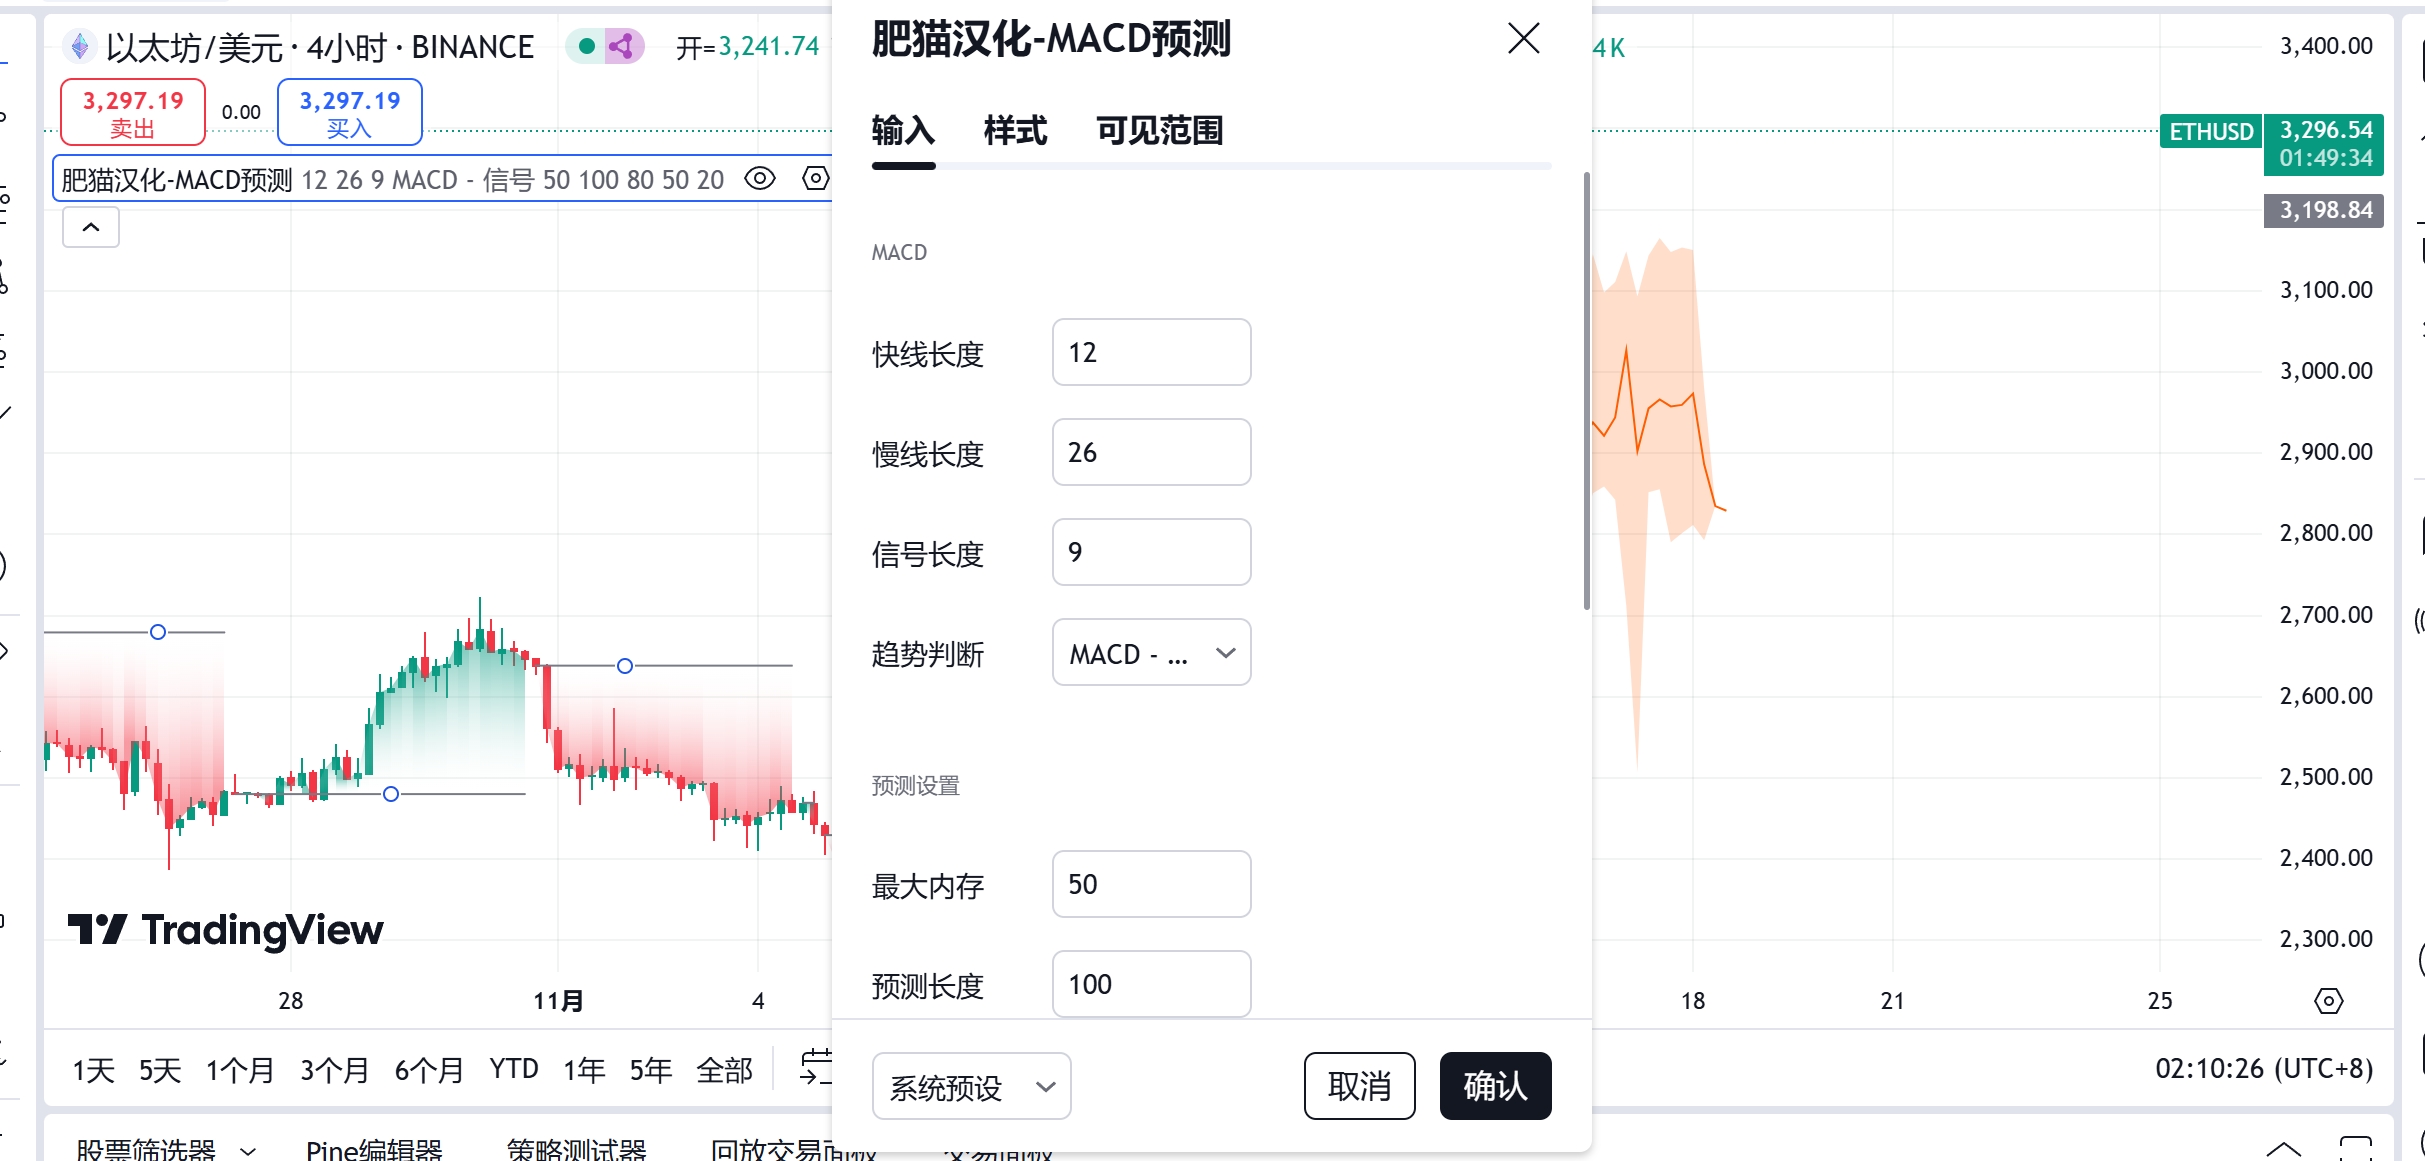The height and width of the screenshot is (1161, 2425).
Task: Toggle indicator visibility eye icon
Action: tap(760, 179)
